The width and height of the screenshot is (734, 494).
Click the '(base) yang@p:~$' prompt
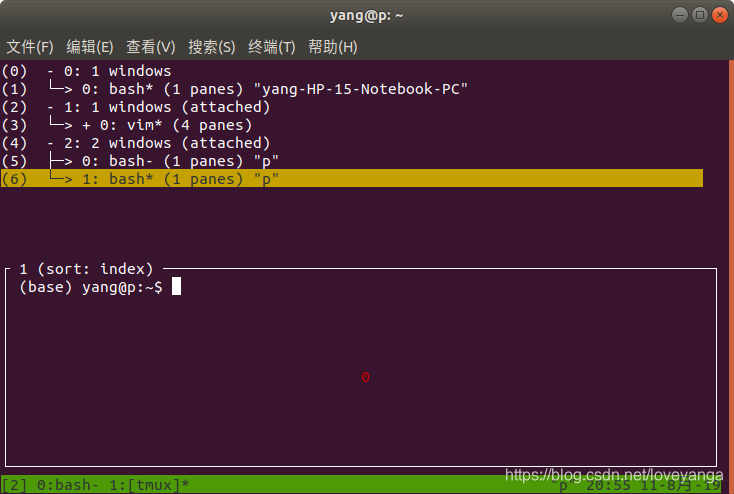(91, 287)
